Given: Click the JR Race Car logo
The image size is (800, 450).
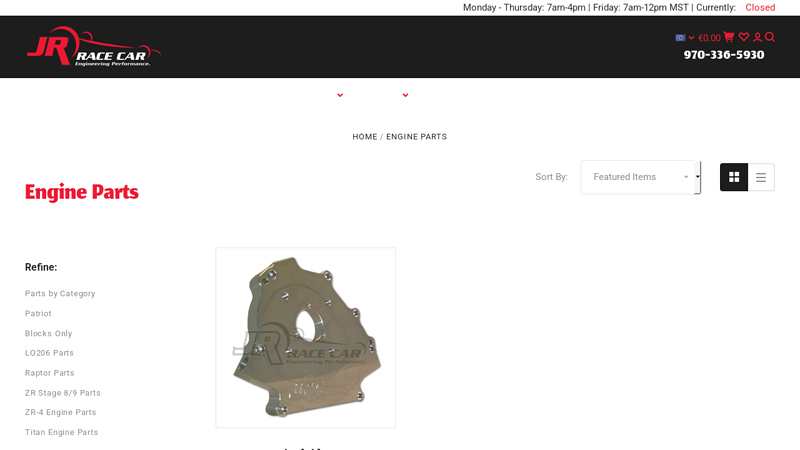Looking at the screenshot, I should pyautogui.click(x=93, y=47).
